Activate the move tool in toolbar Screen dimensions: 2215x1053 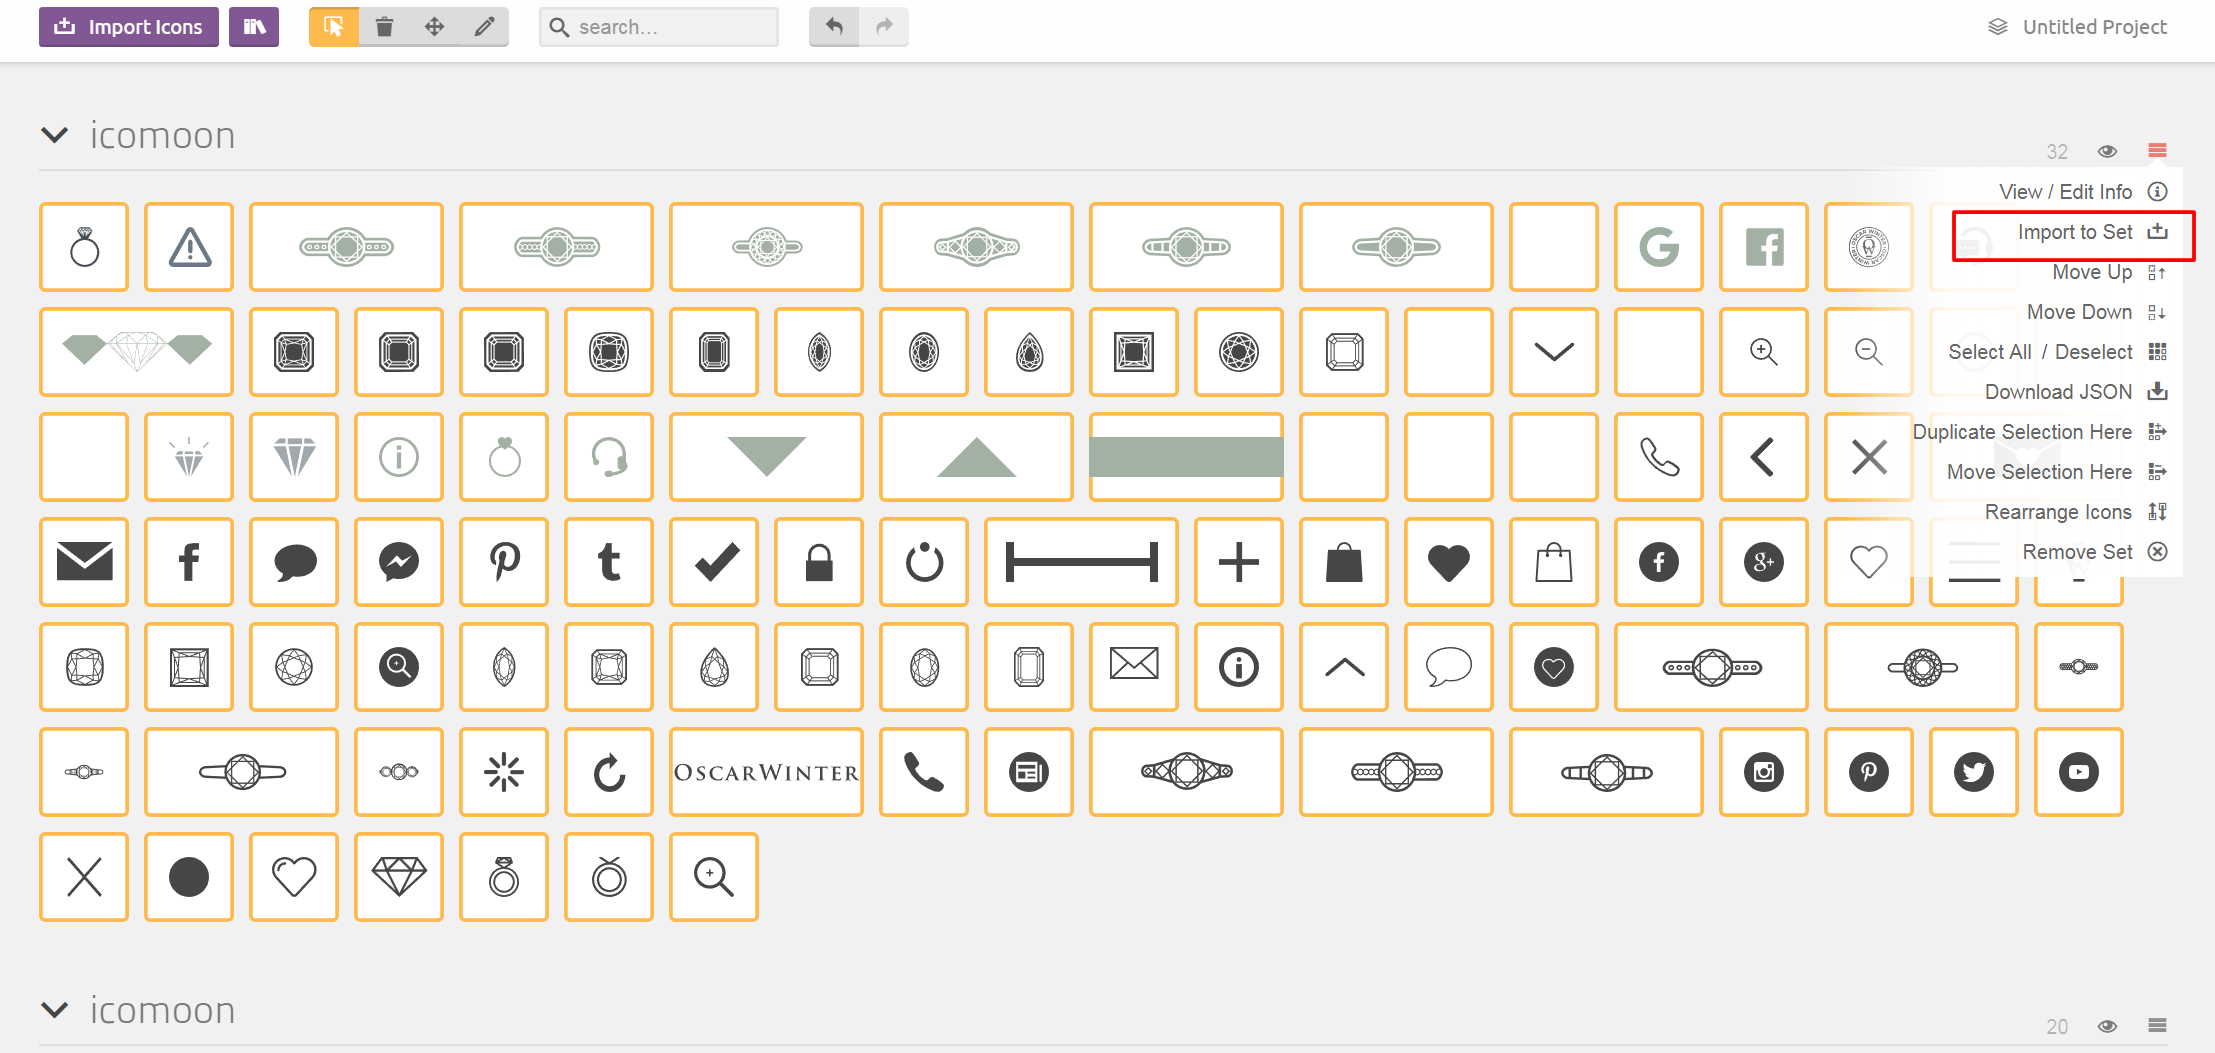[434, 27]
